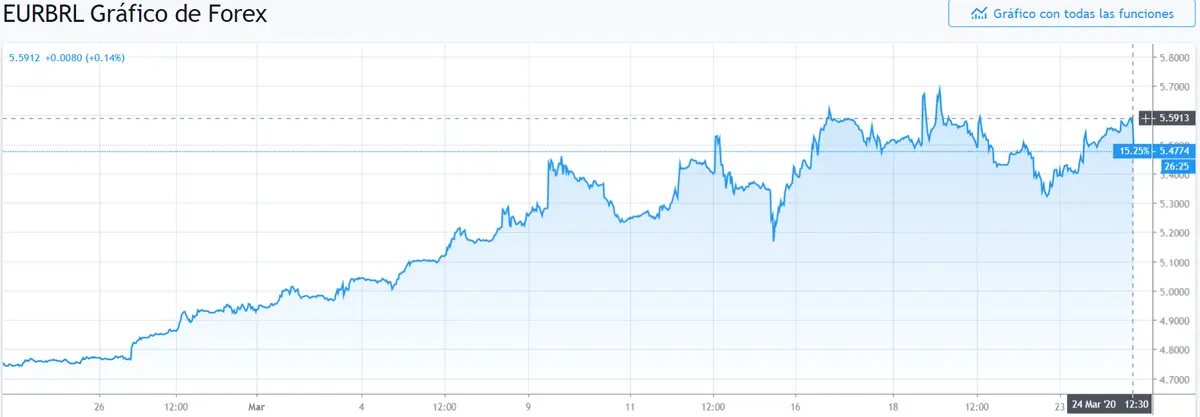Click the 5.4774 last price label
The image size is (1200, 417).
click(1175, 151)
